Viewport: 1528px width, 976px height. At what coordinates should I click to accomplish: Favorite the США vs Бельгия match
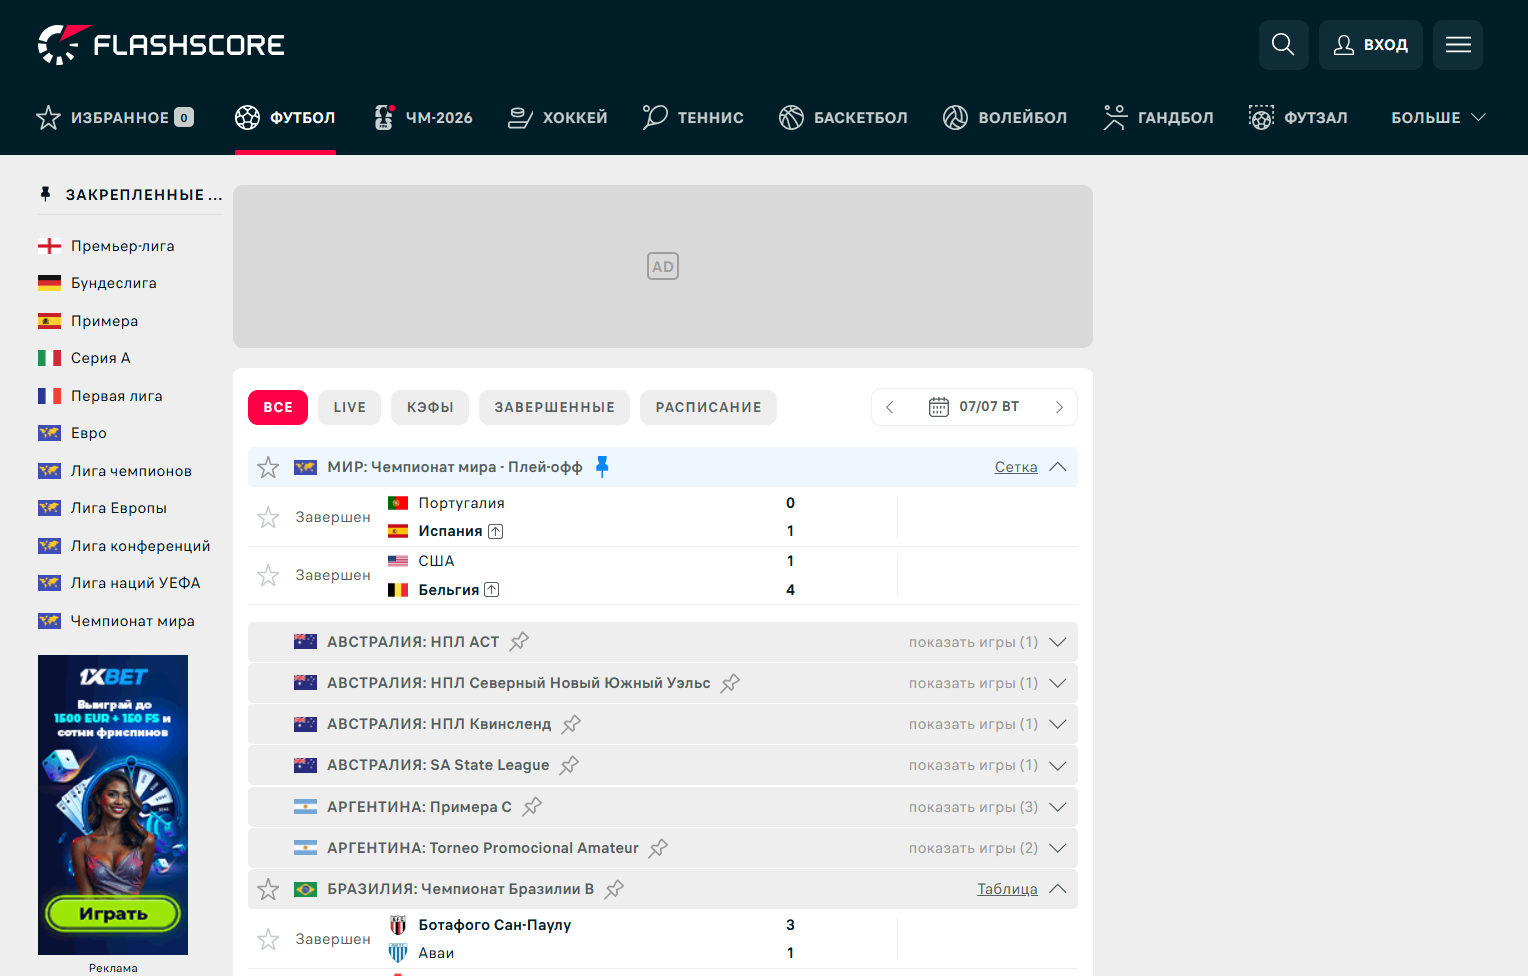(x=268, y=575)
